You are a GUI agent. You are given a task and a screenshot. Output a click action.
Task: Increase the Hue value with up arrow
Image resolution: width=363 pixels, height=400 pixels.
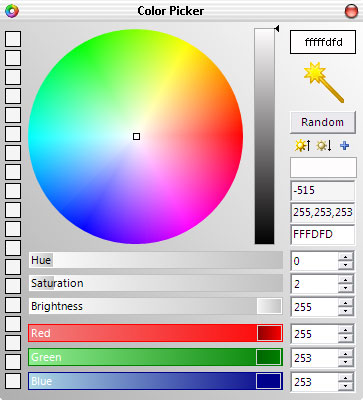345,257
